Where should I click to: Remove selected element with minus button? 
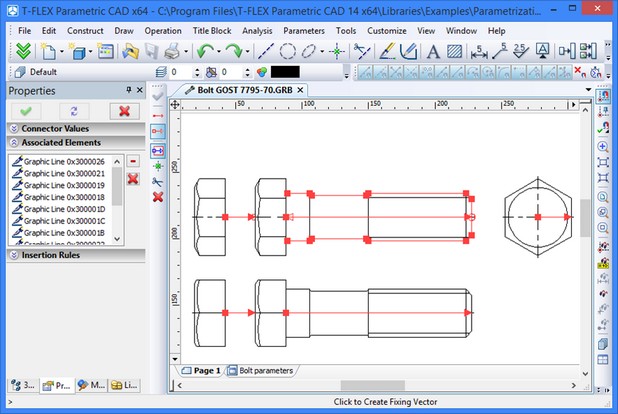coord(133,161)
